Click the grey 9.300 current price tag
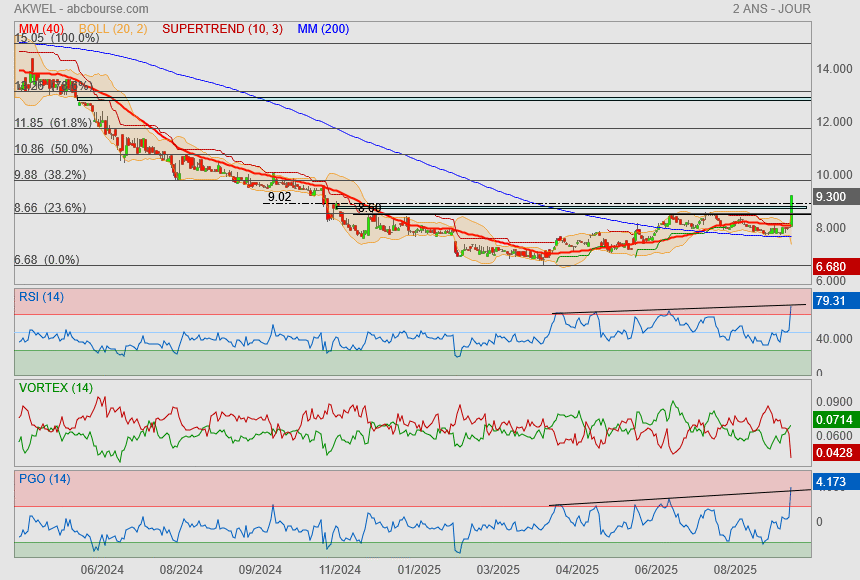 click(833, 198)
